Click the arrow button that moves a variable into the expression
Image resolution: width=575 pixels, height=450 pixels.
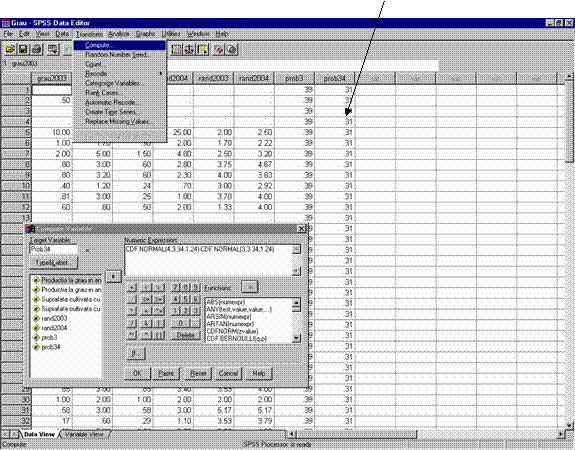pyautogui.click(x=113, y=276)
